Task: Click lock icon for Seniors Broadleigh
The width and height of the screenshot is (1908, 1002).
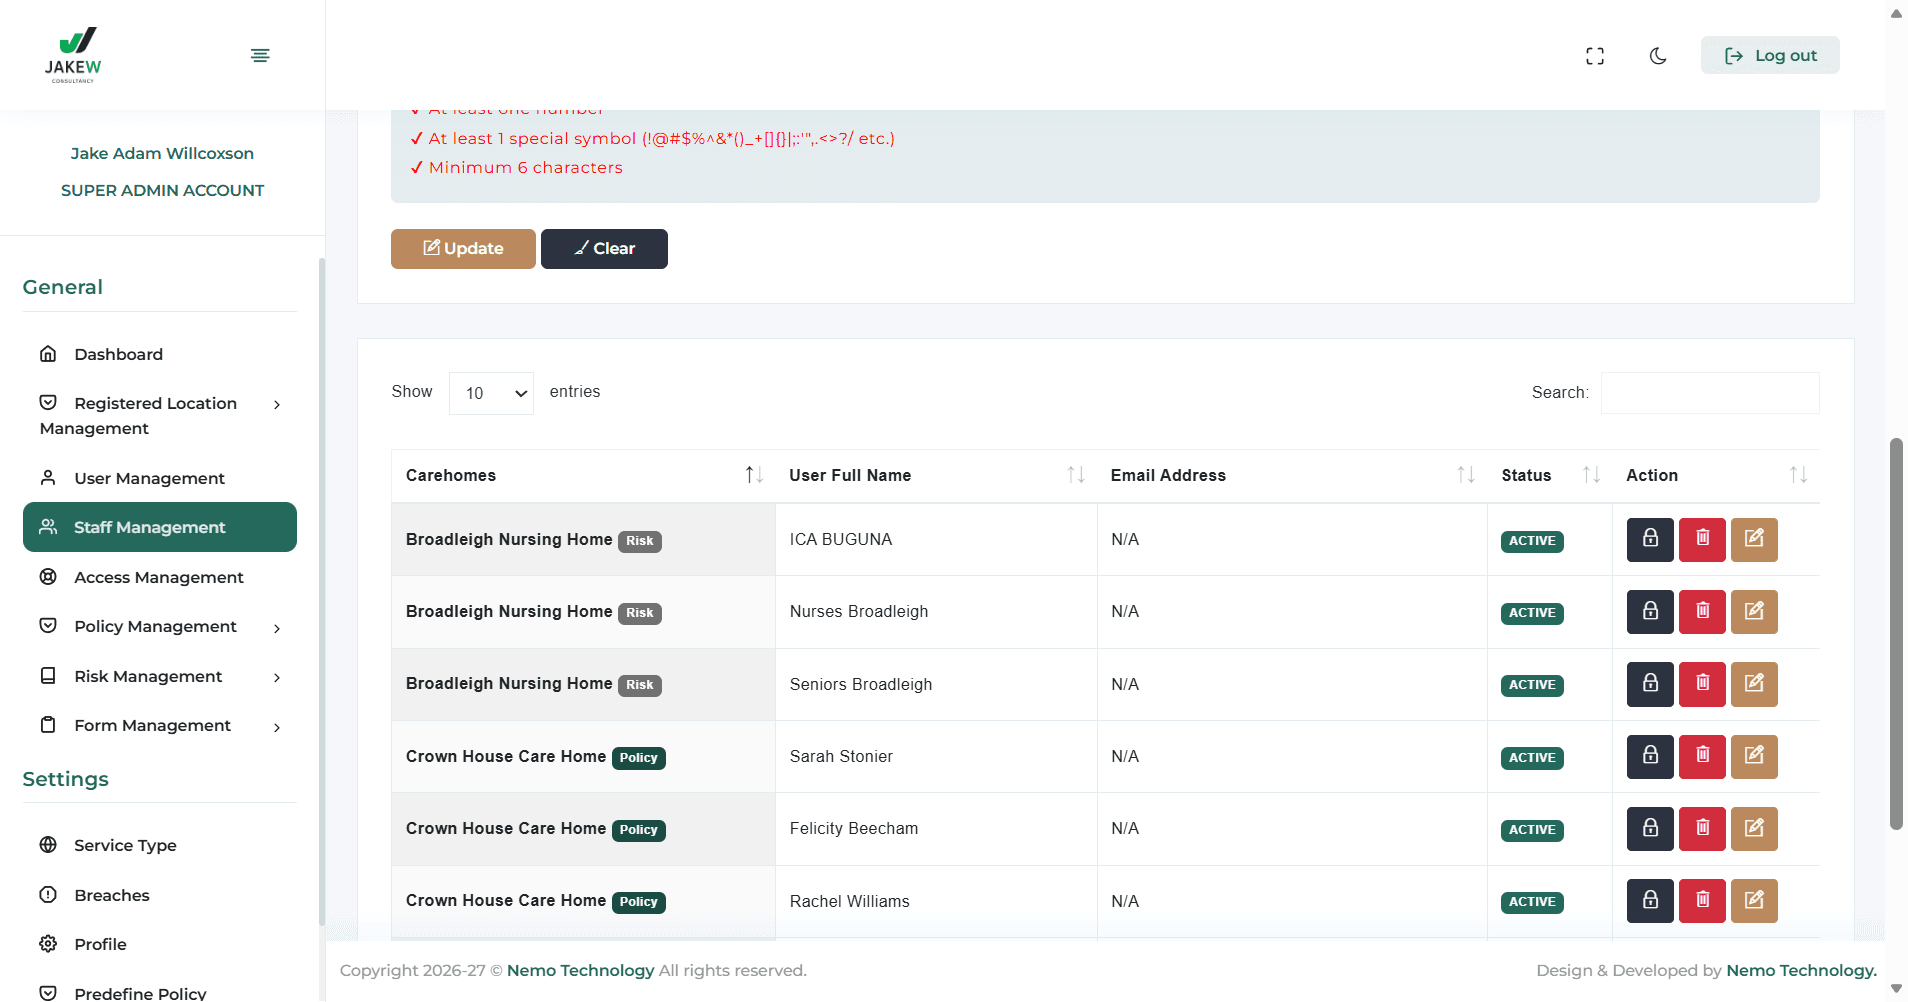Action: pyautogui.click(x=1650, y=685)
